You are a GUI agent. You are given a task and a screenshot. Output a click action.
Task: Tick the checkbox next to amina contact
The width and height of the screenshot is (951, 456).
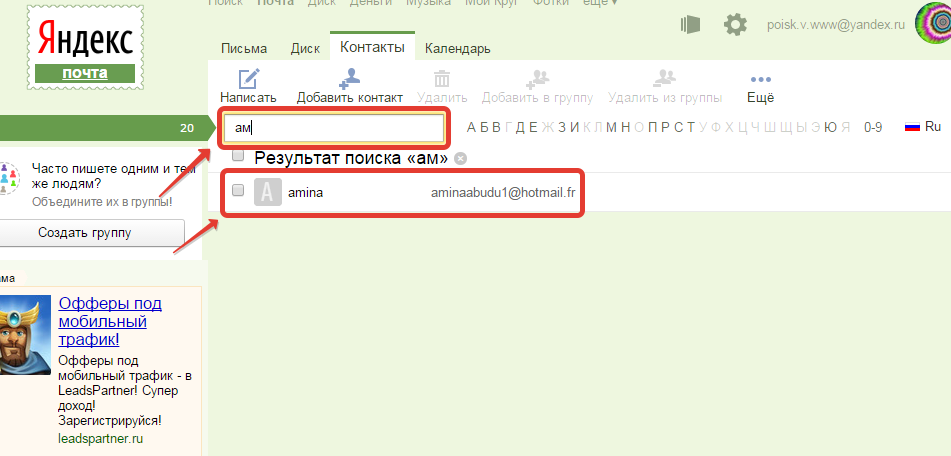coord(238,190)
